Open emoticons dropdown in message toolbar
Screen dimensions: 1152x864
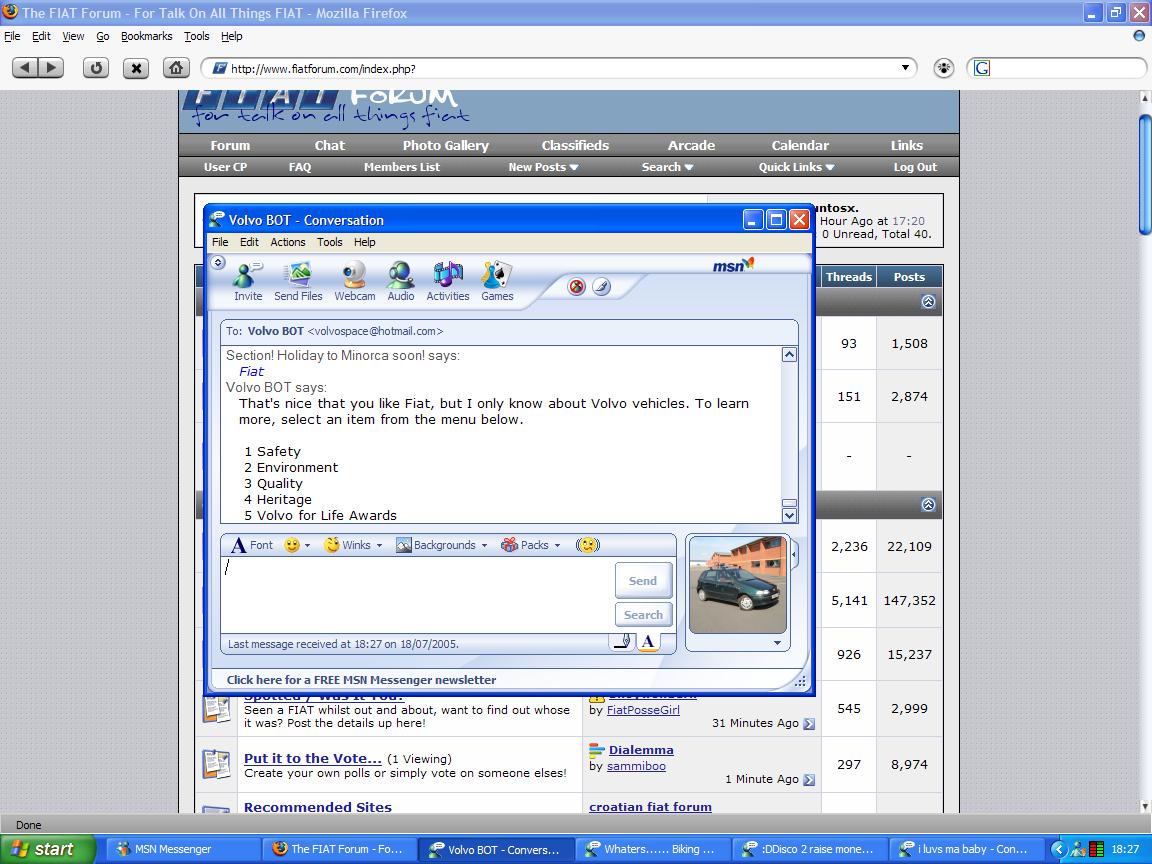(x=307, y=545)
